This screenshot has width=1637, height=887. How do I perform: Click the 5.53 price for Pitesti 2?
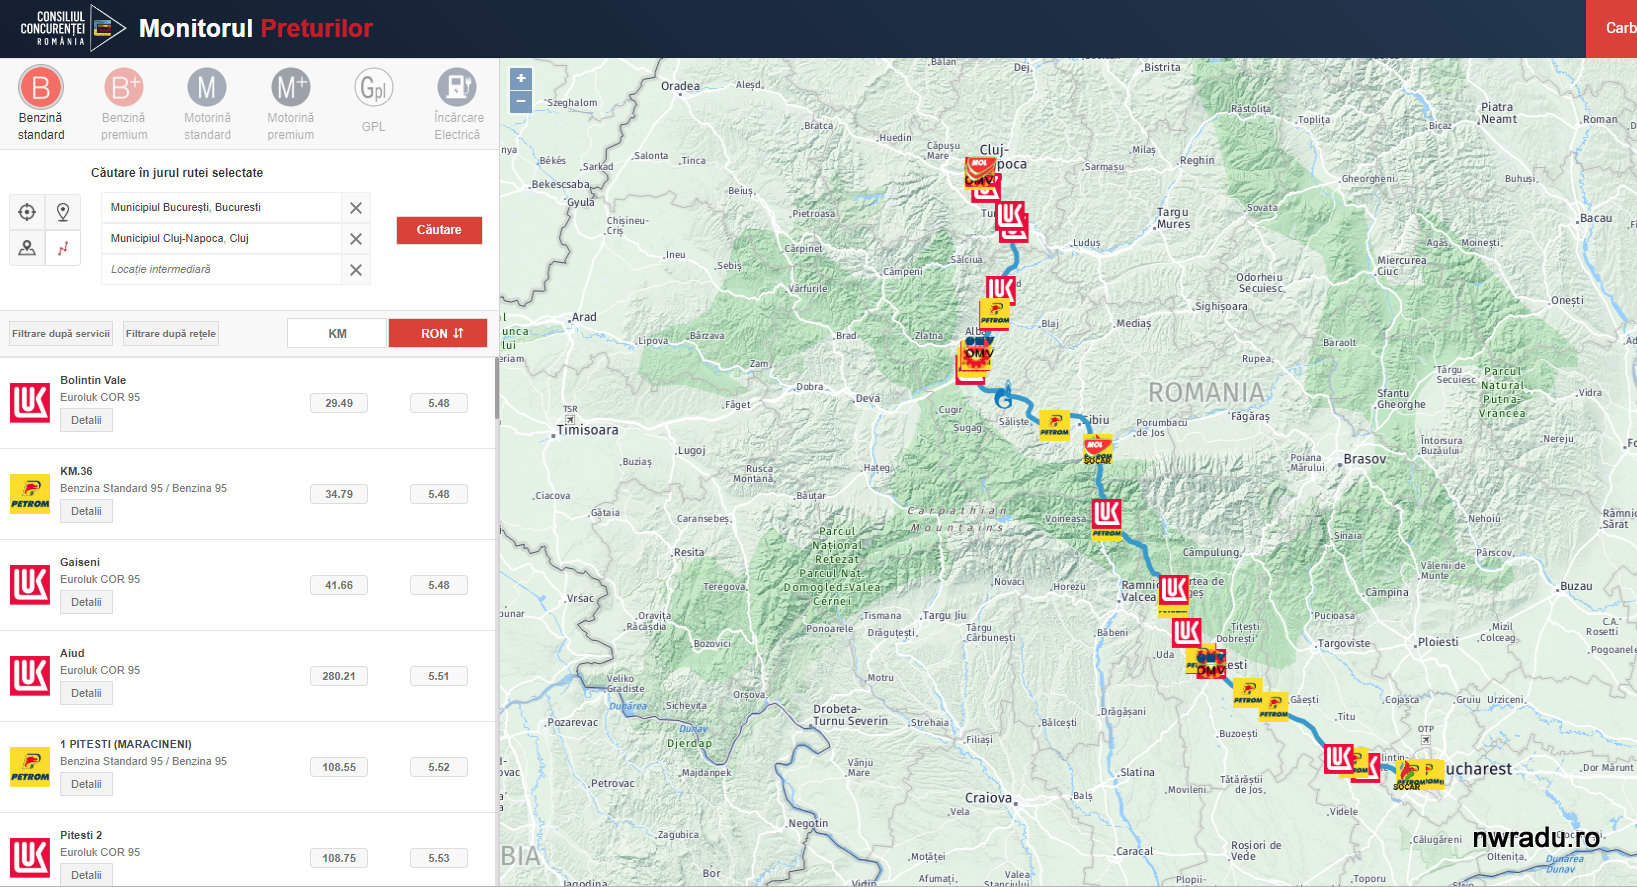pos(439,858)
